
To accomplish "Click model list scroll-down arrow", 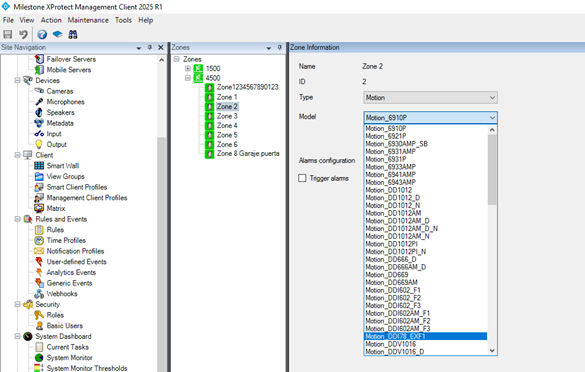I will click(492, 350).
